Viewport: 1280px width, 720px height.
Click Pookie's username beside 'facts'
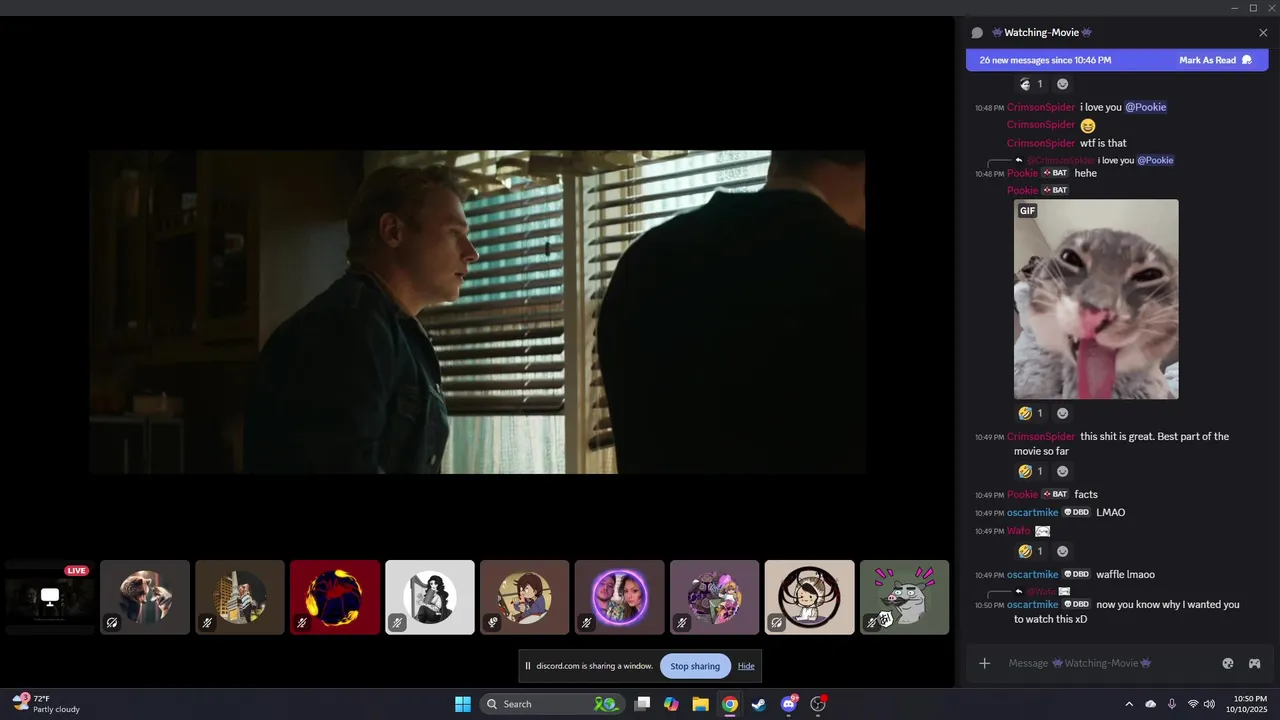[x=1022, y=494]
